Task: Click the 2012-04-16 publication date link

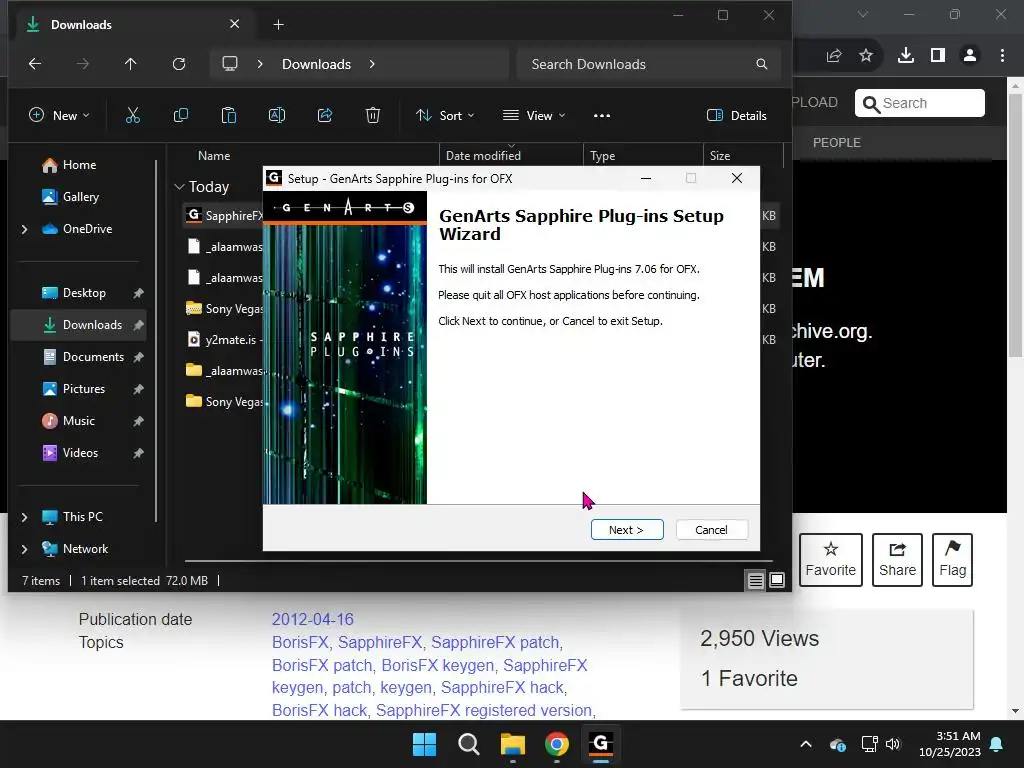Action: click(313, 619)
